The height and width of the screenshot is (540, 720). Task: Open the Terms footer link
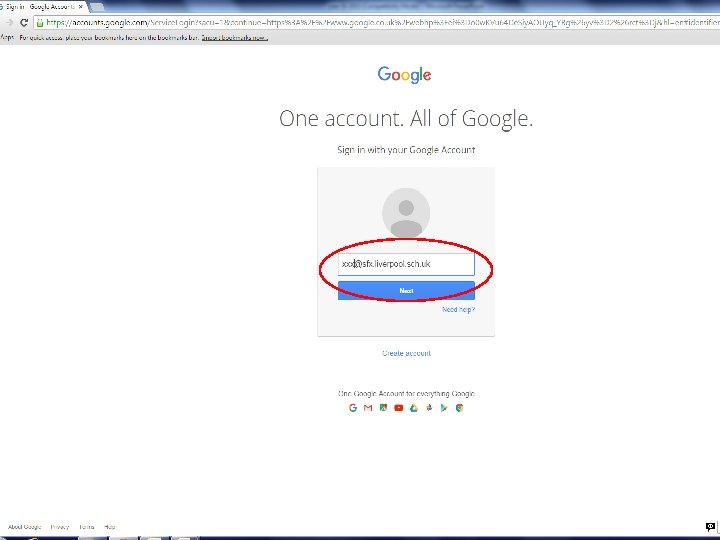(x=86, y=527)
